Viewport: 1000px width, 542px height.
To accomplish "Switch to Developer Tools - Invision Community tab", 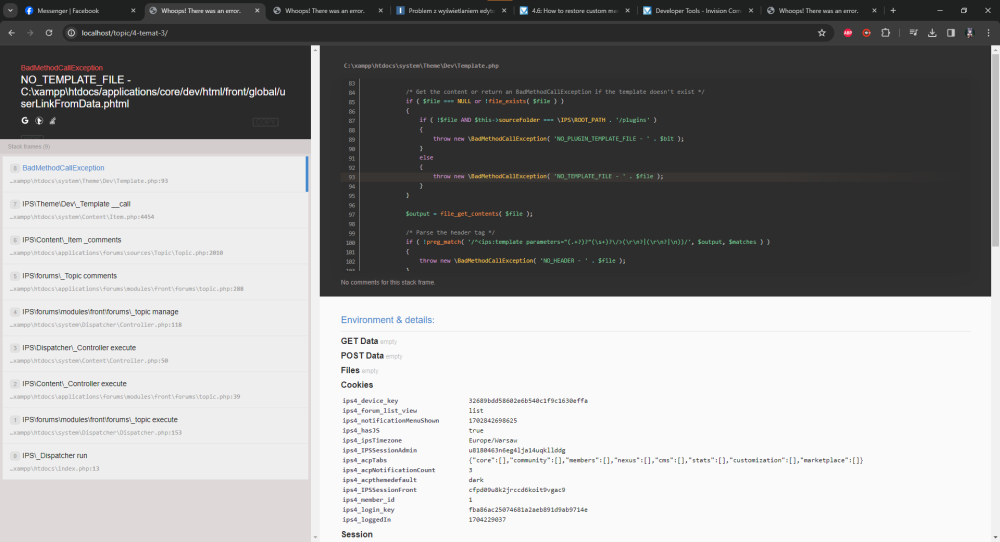I will [x=695, y=10].
